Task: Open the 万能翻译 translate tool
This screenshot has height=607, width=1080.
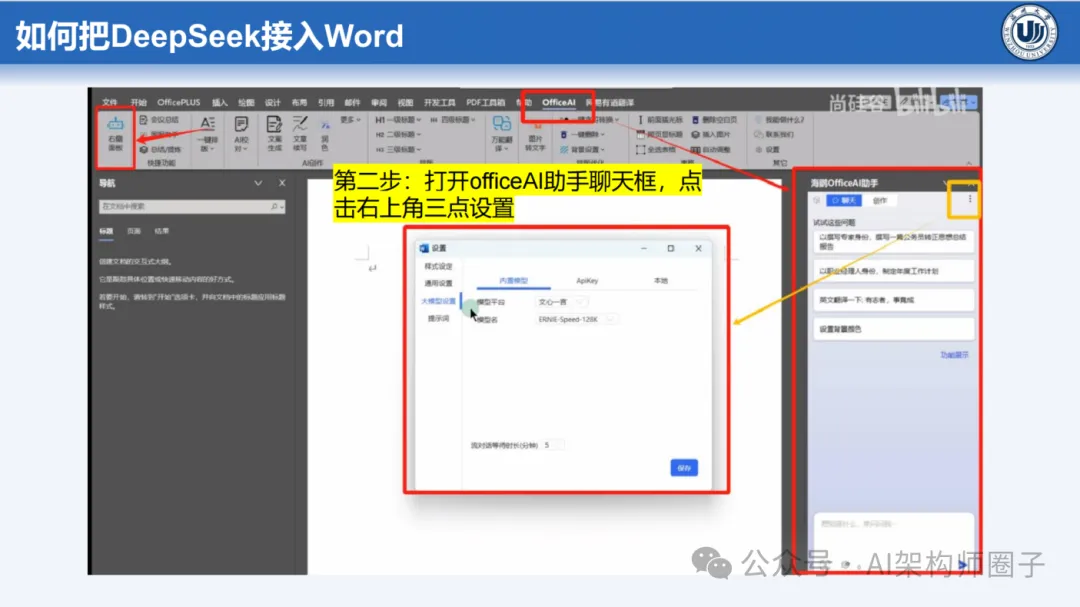Action: [501, 134]
